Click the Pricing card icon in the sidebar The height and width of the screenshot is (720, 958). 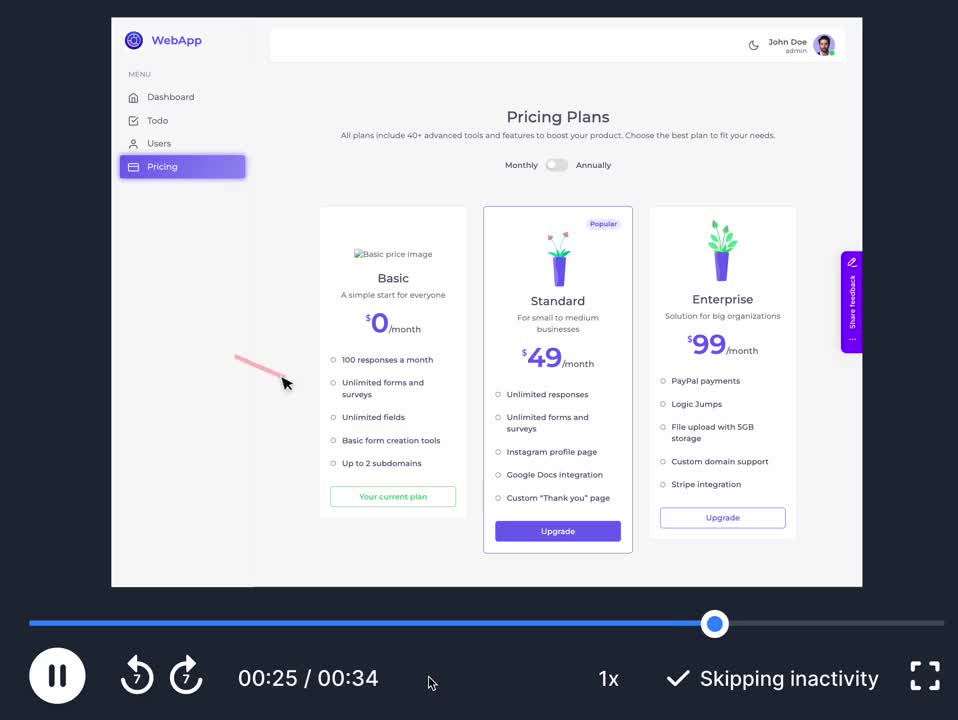click(134, 166)
